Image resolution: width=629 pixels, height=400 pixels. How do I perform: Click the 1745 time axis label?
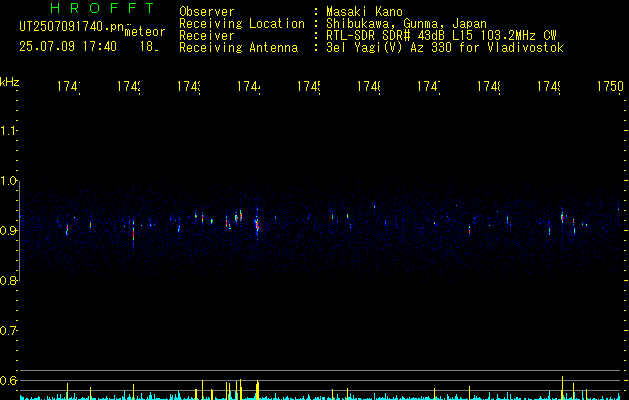pos(309,87)
